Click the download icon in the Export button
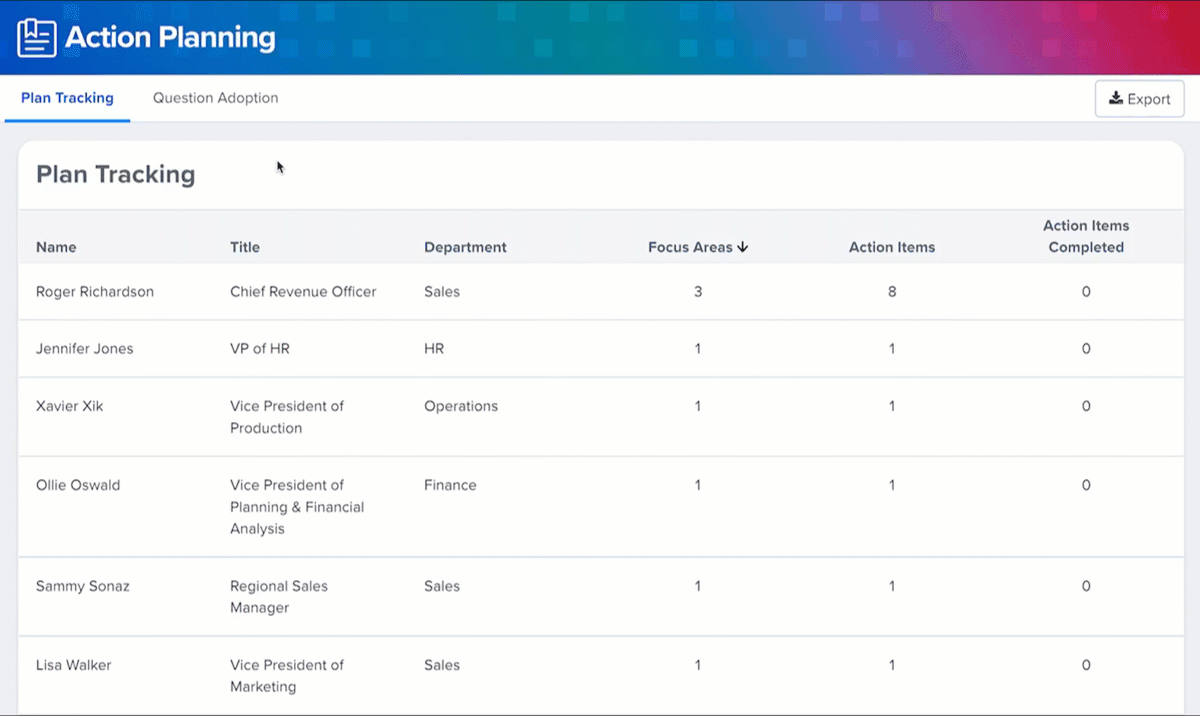This screenshot has width=1200, height=716. tap(1116, 99)
